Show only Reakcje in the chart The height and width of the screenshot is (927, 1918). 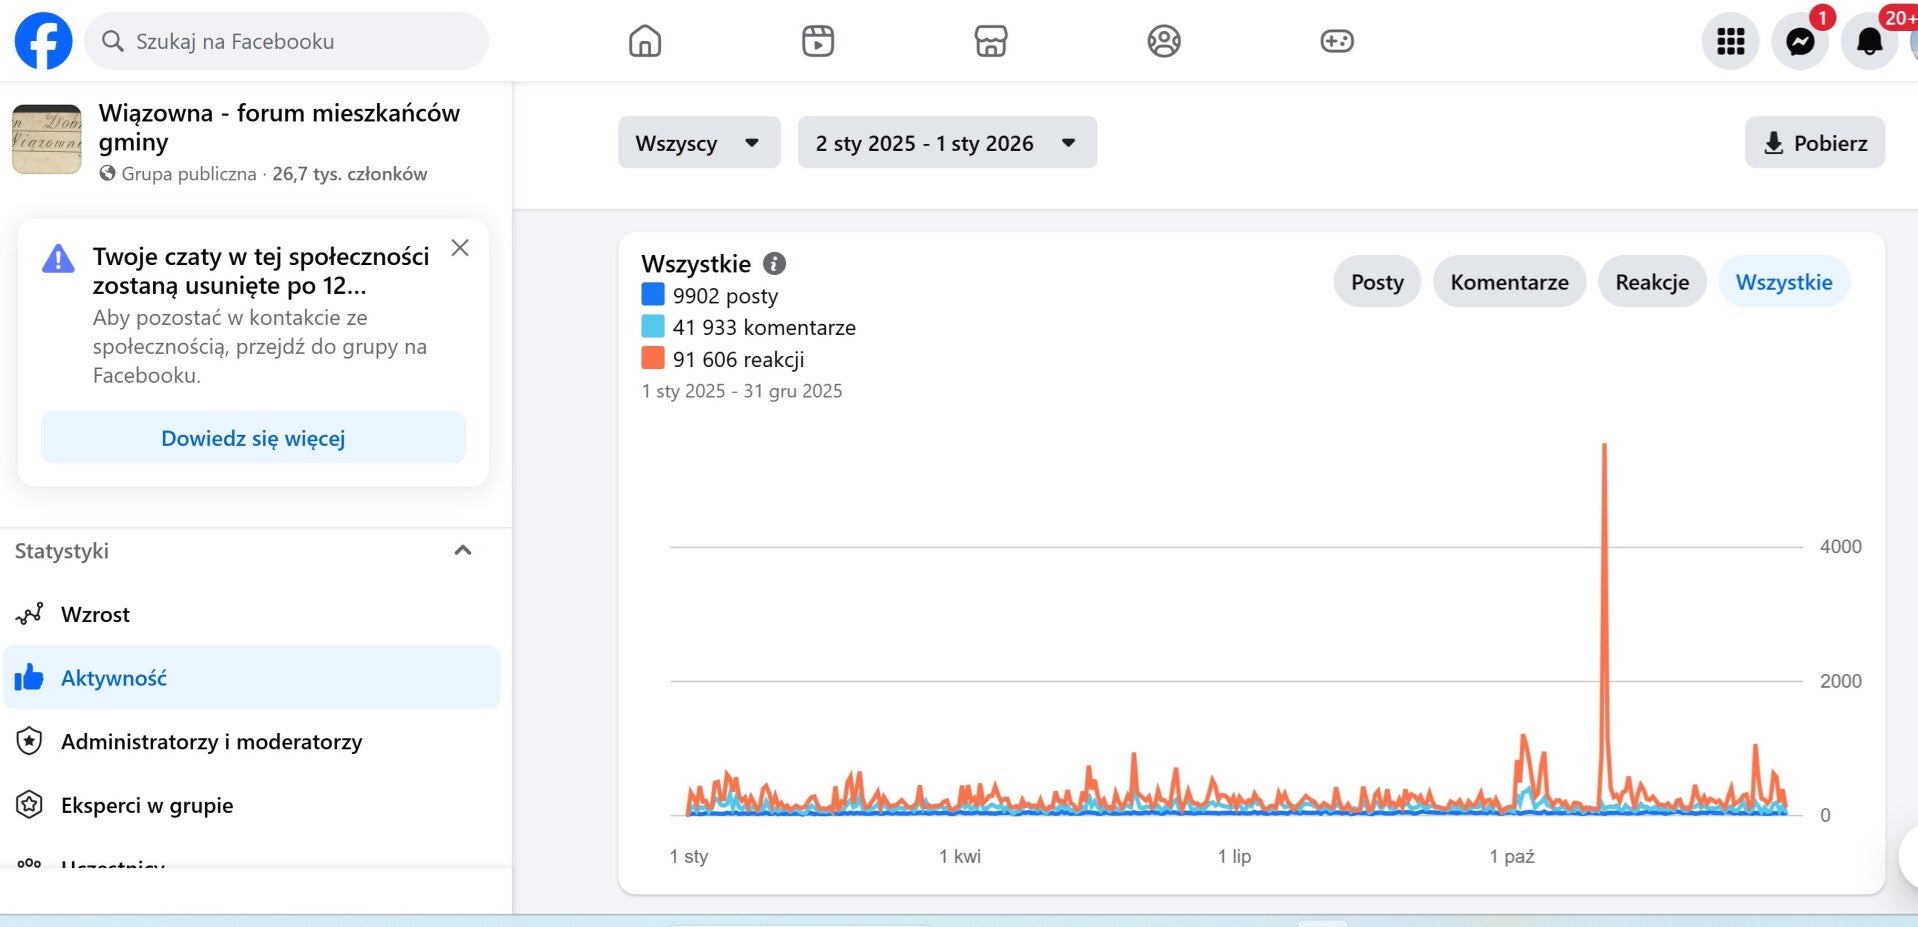click(x=1652, y=282)
